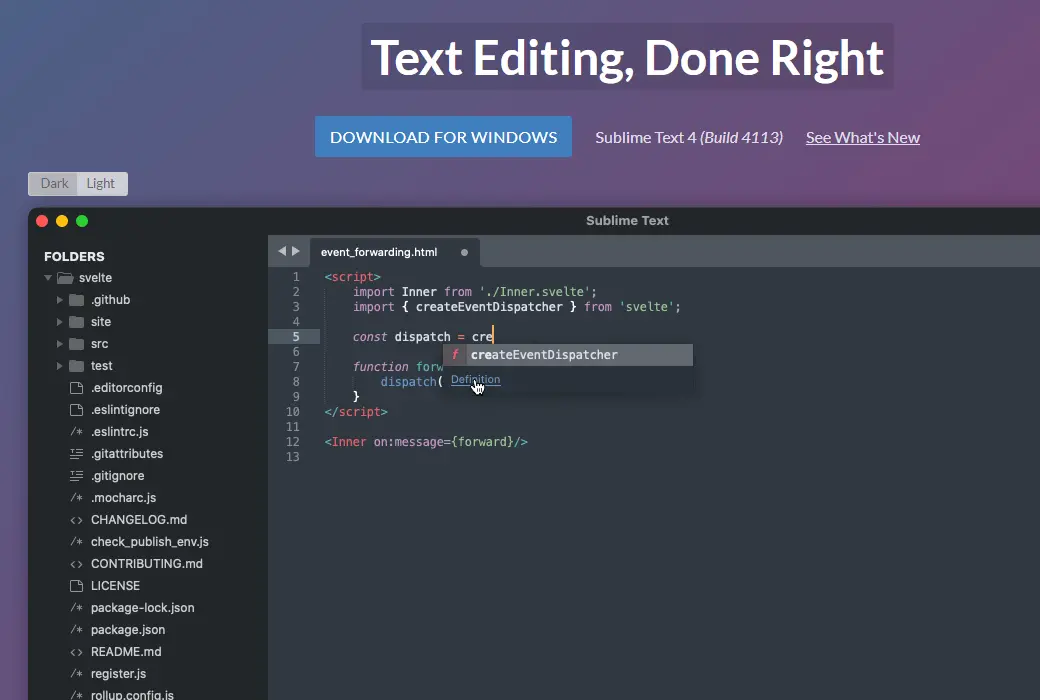Open LICENSE in the sidebar
This screenshot has width=1040, height=700.
(115, 586)
